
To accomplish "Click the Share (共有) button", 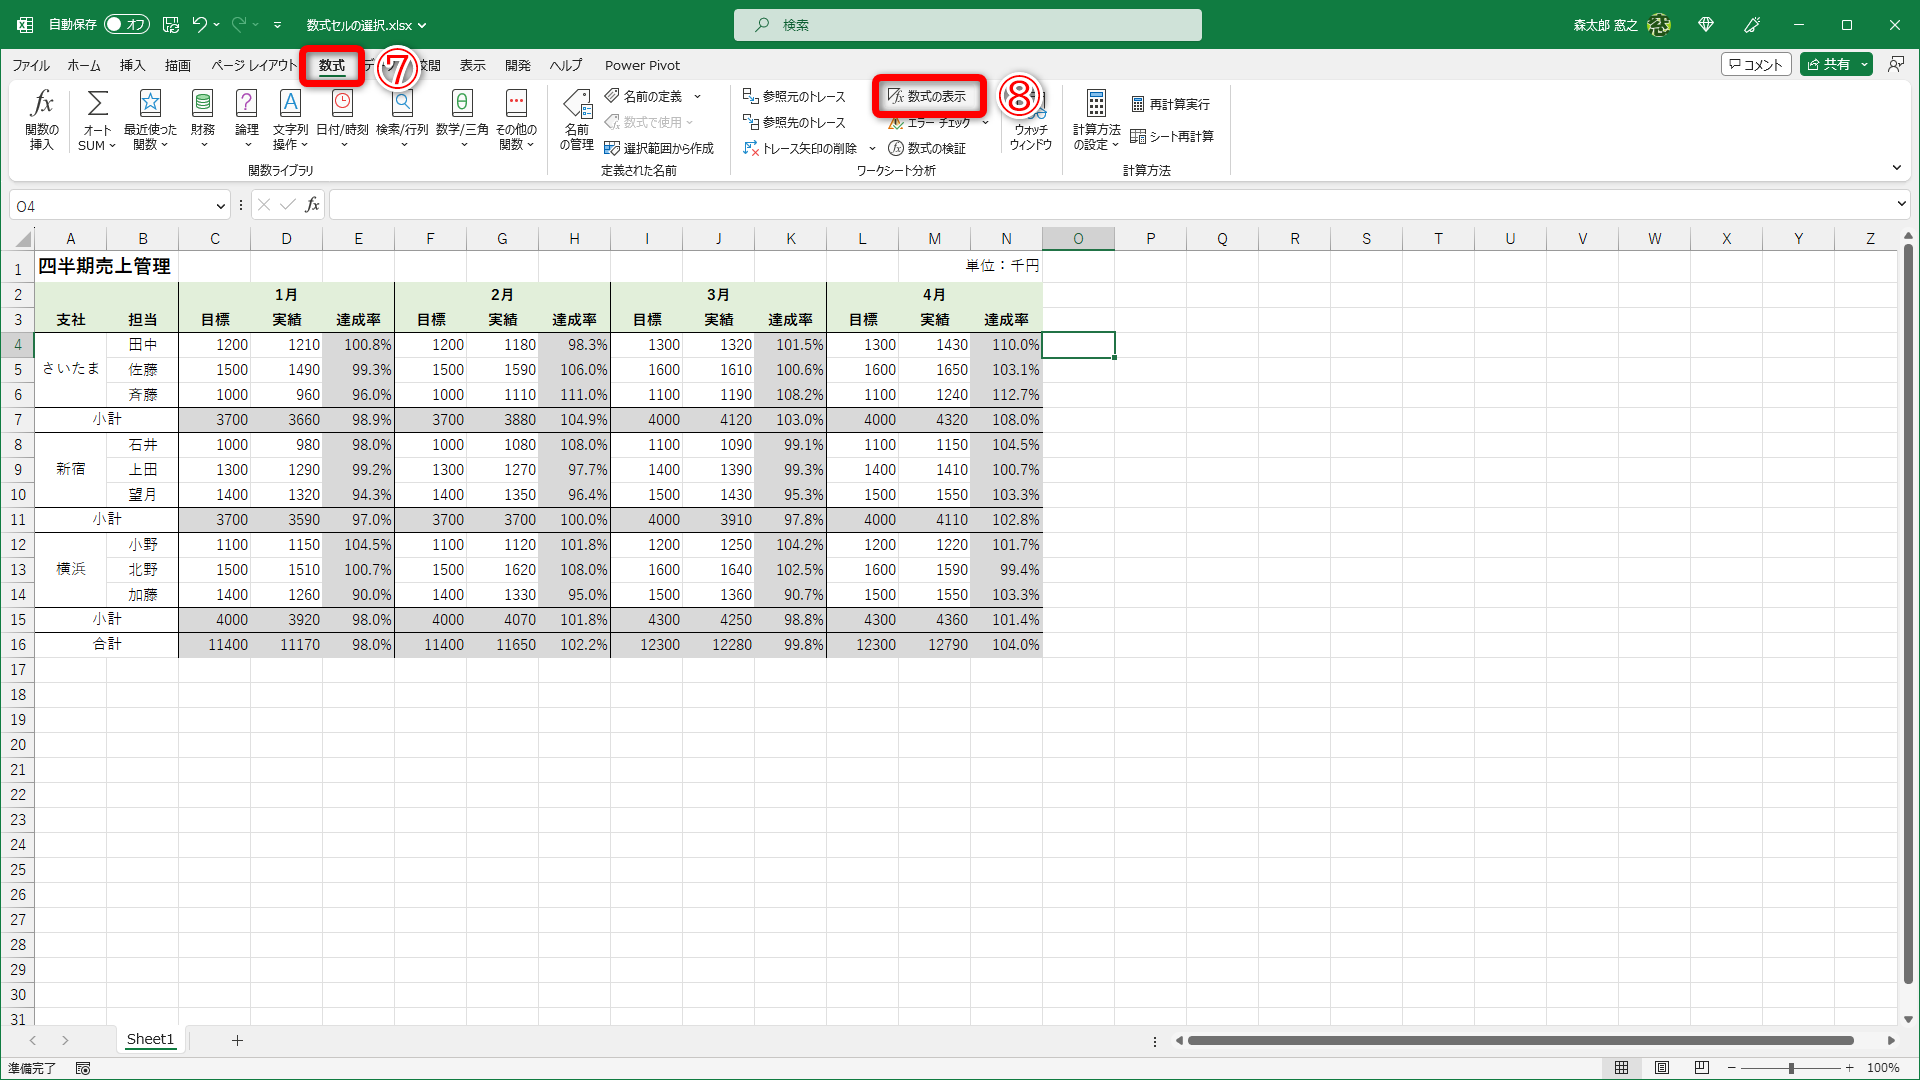I will click(1829, 64).
